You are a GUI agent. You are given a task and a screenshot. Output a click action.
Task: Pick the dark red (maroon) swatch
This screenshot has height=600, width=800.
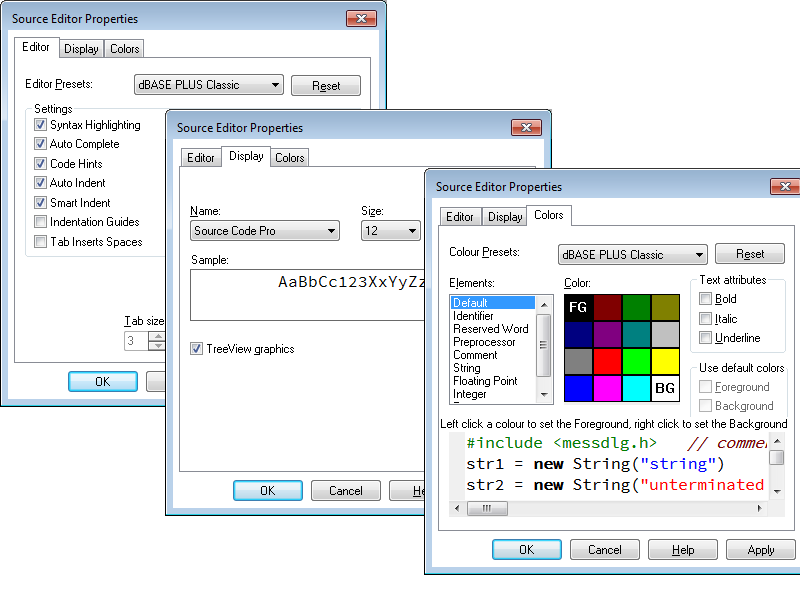(608, 308)
